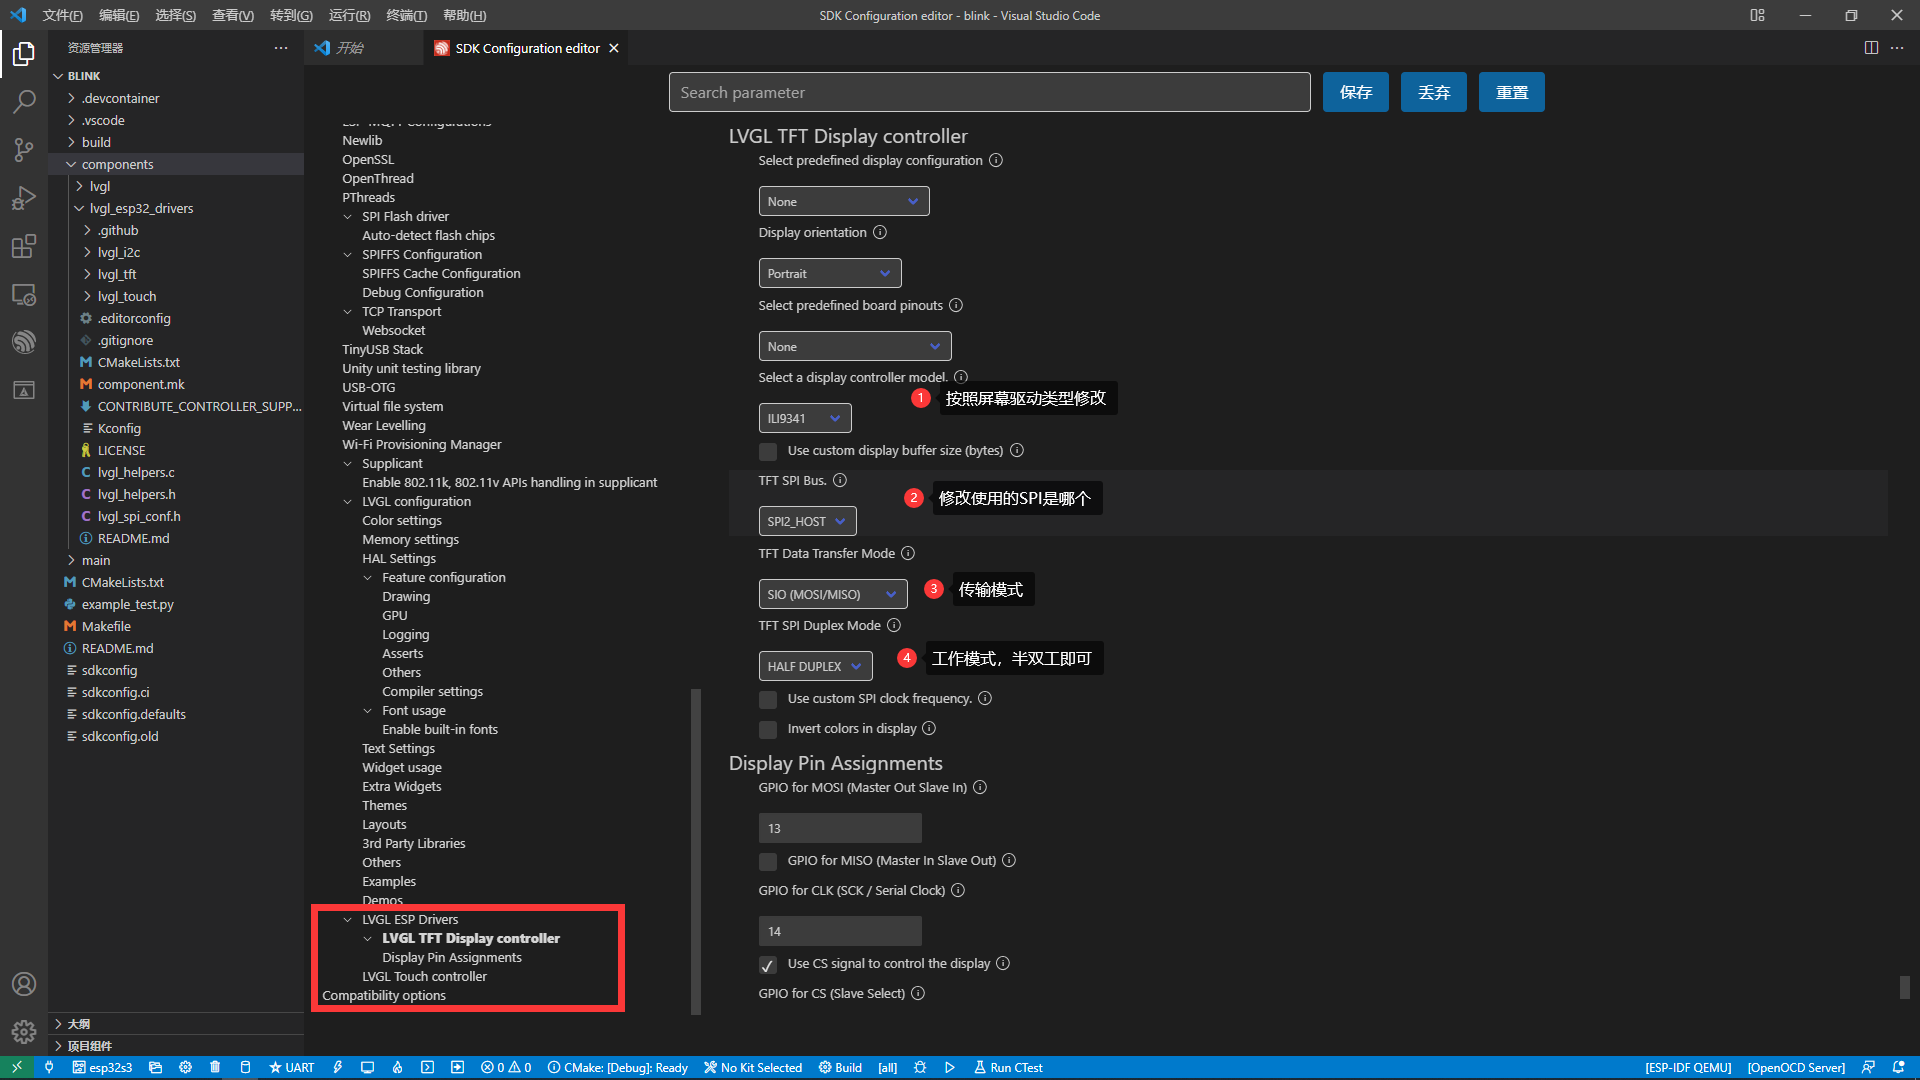Open the Explorer view in activity bar
The width and height of the screenshot is (1920, 1080).
click(x=24, y=54)
